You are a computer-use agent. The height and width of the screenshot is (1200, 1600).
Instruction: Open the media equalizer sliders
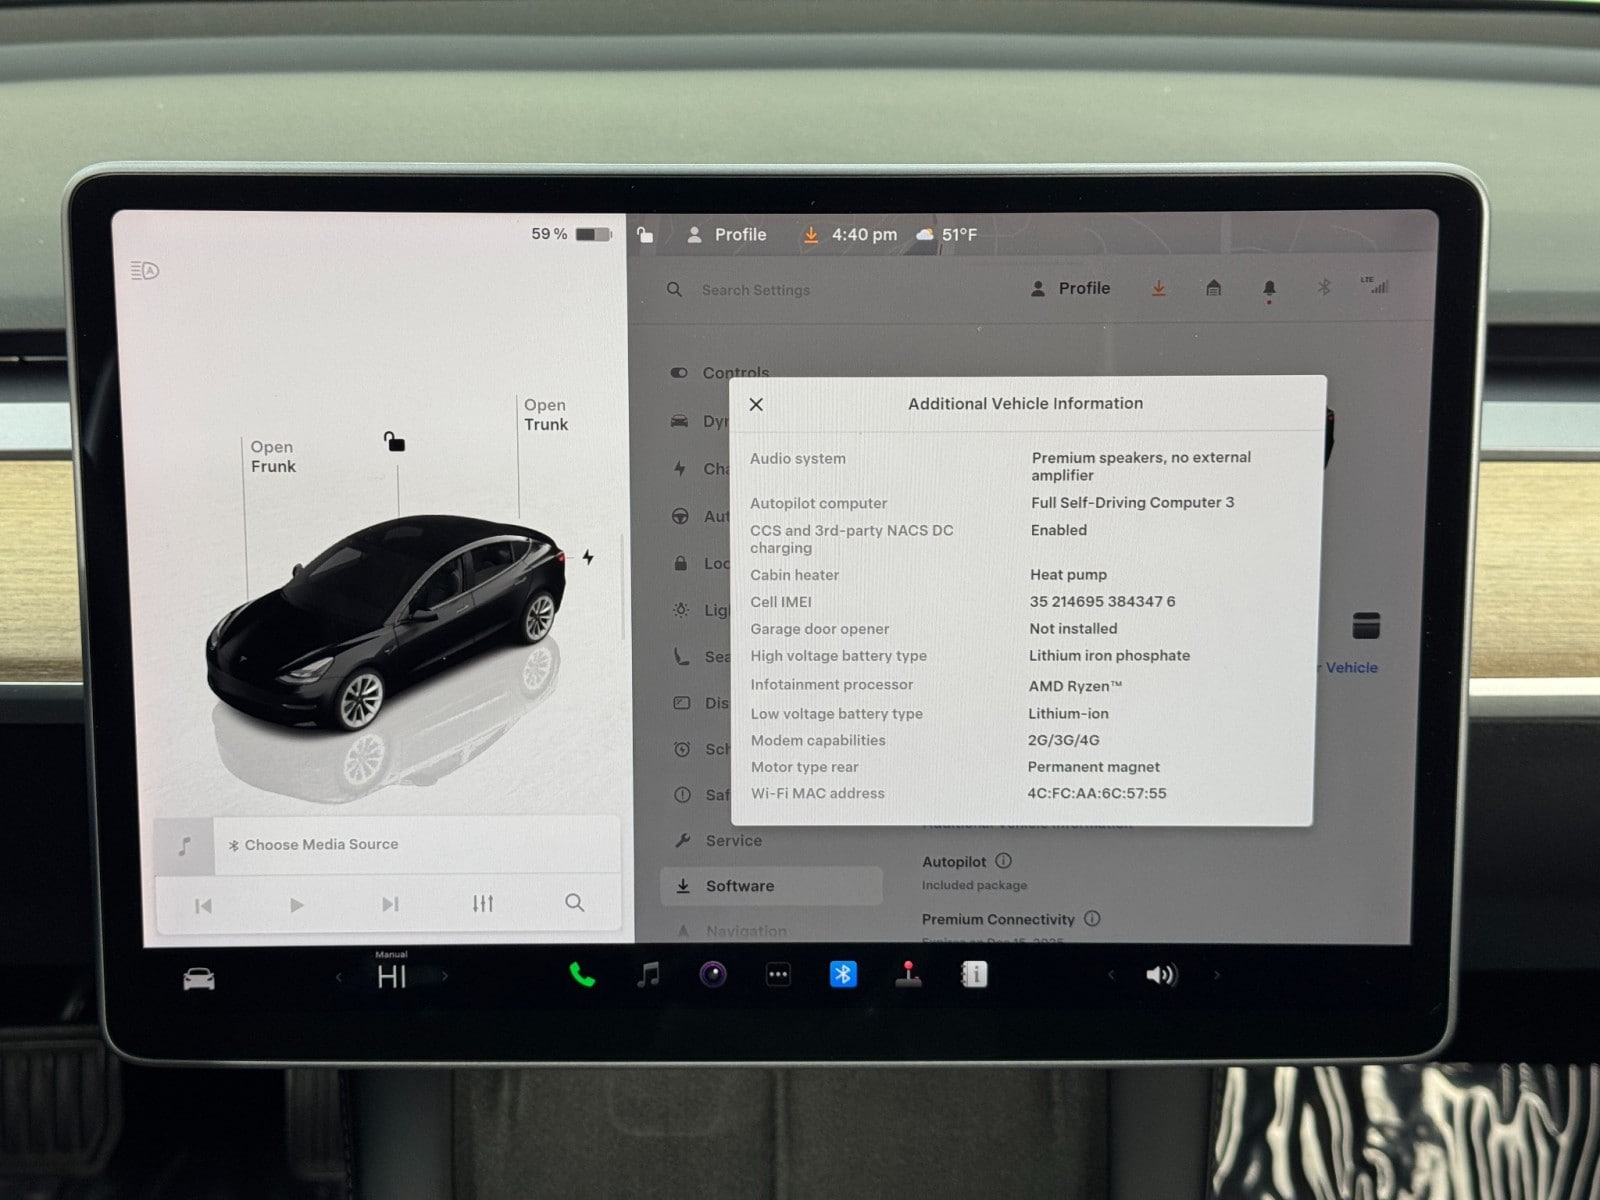tap(483, 904)
